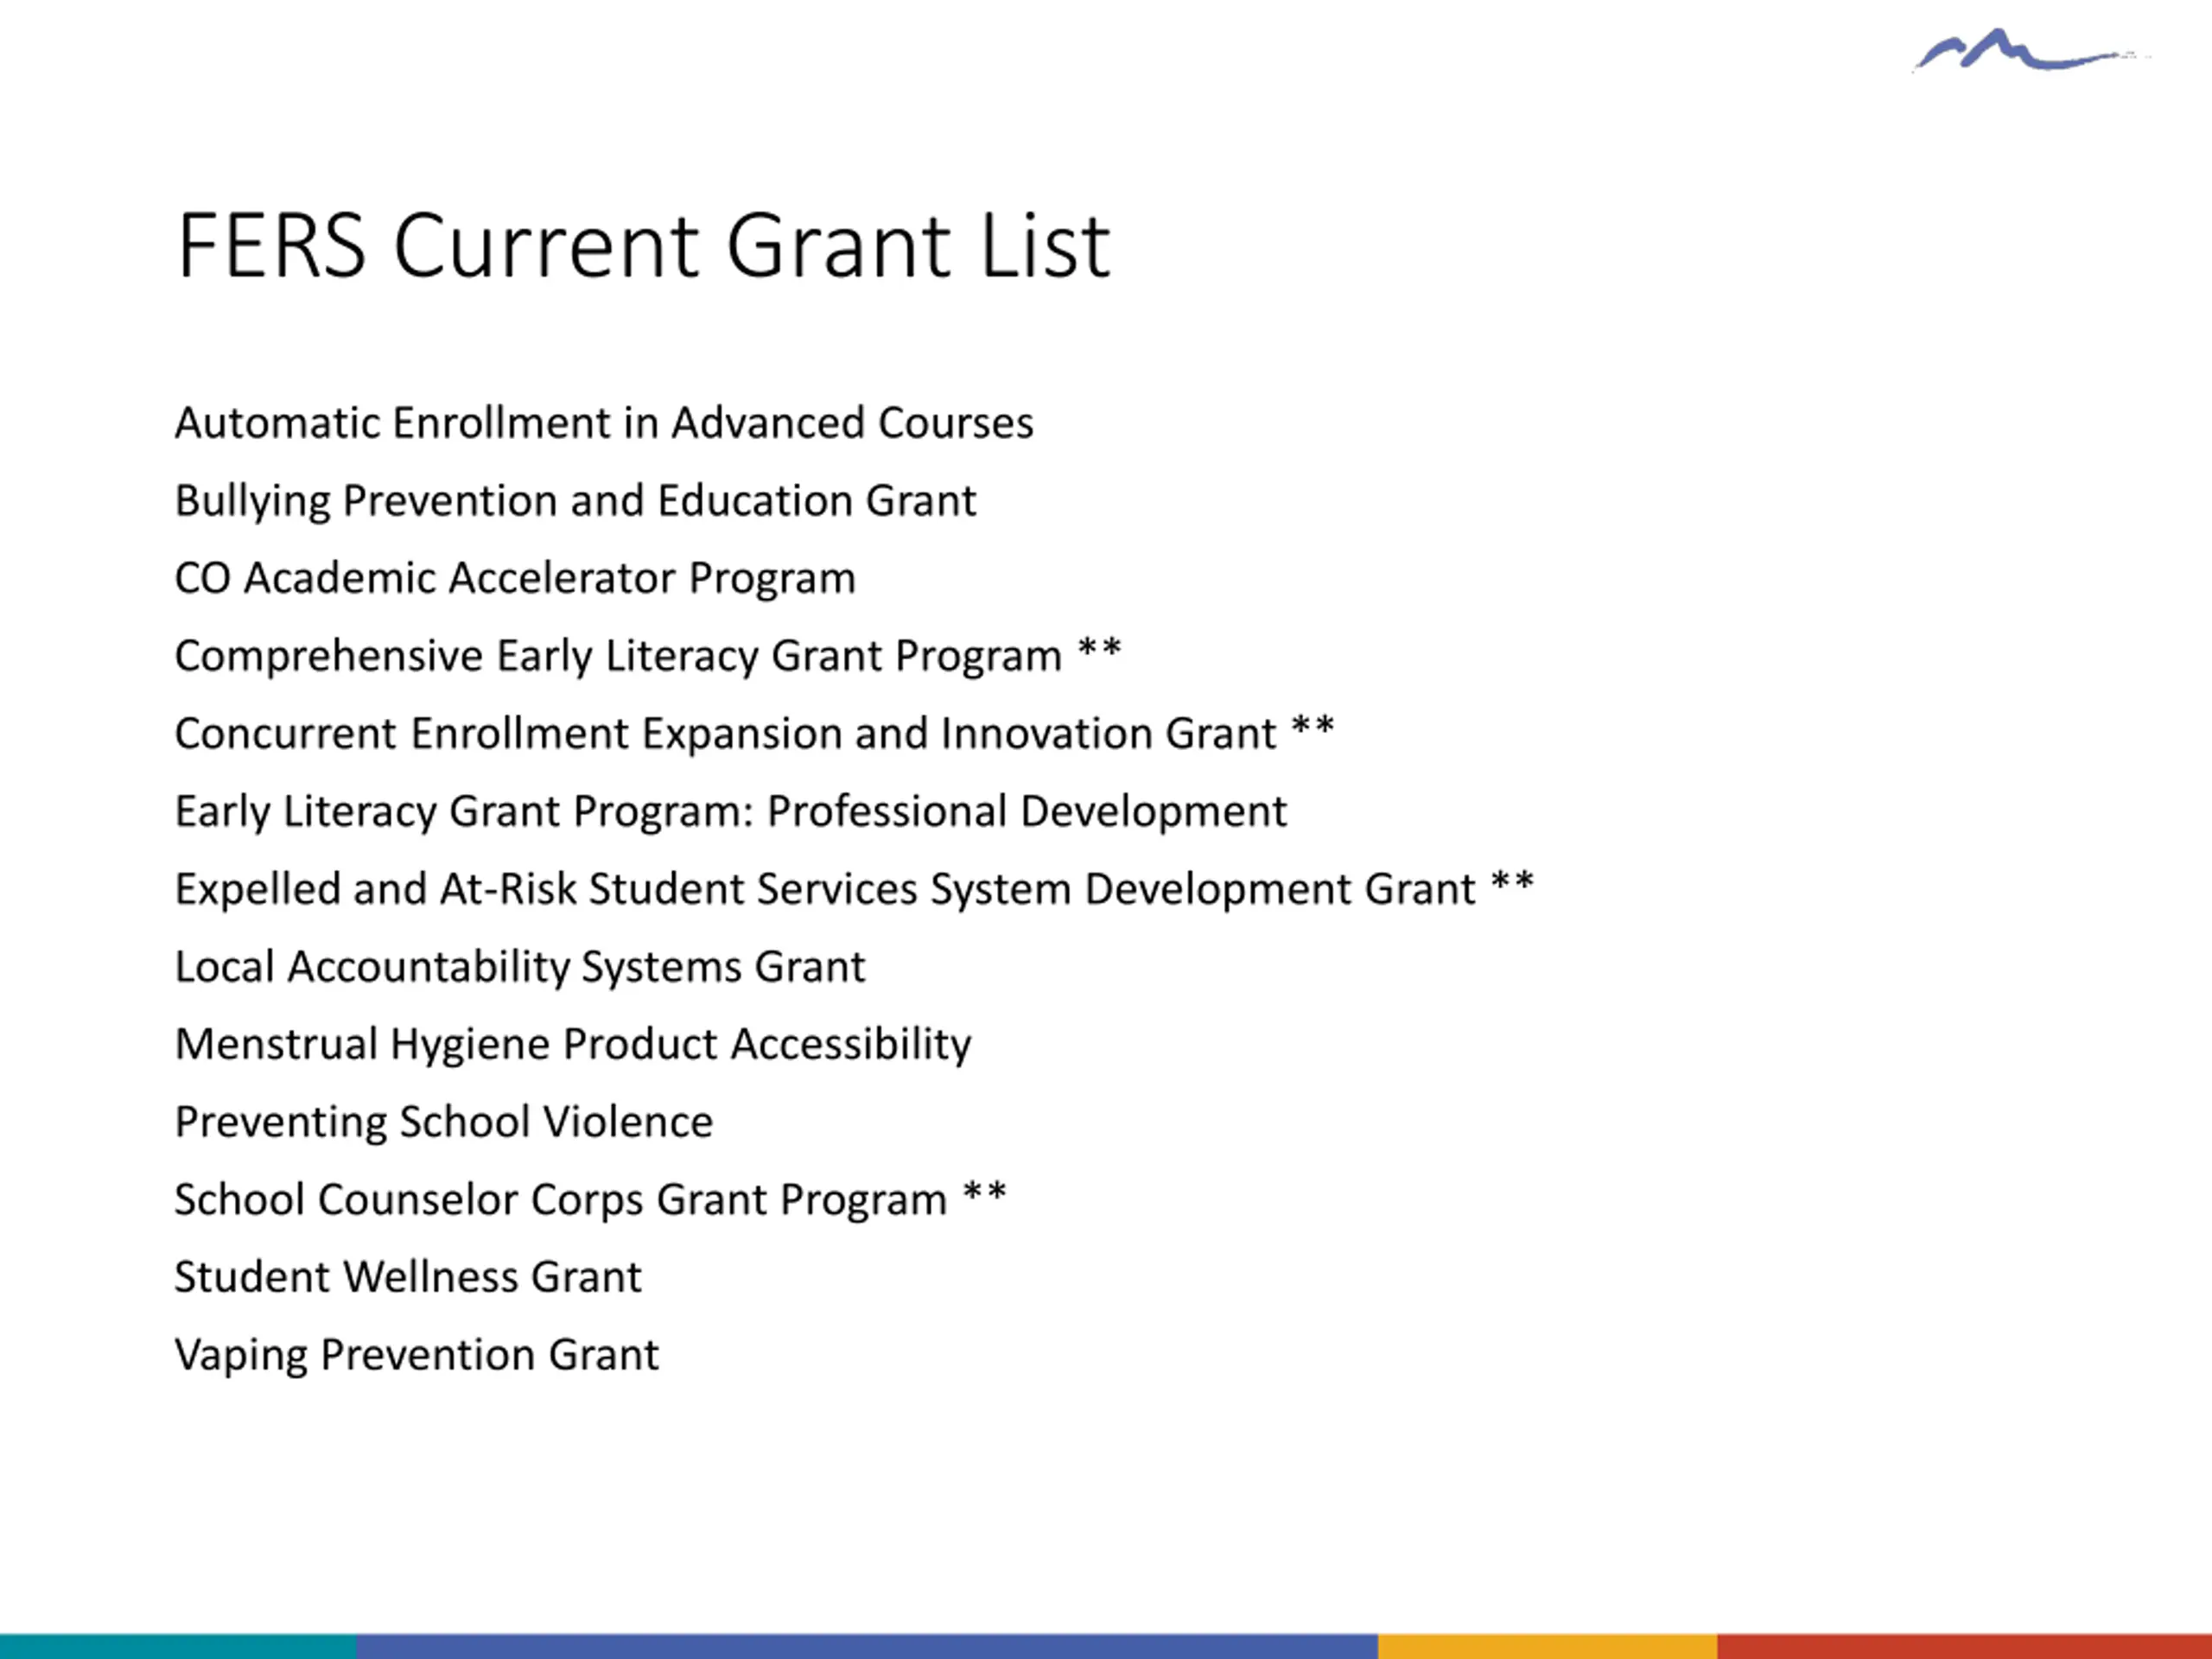Click "Menstrual Hygiene Product Accessibility"

(x=573, y=1045)
